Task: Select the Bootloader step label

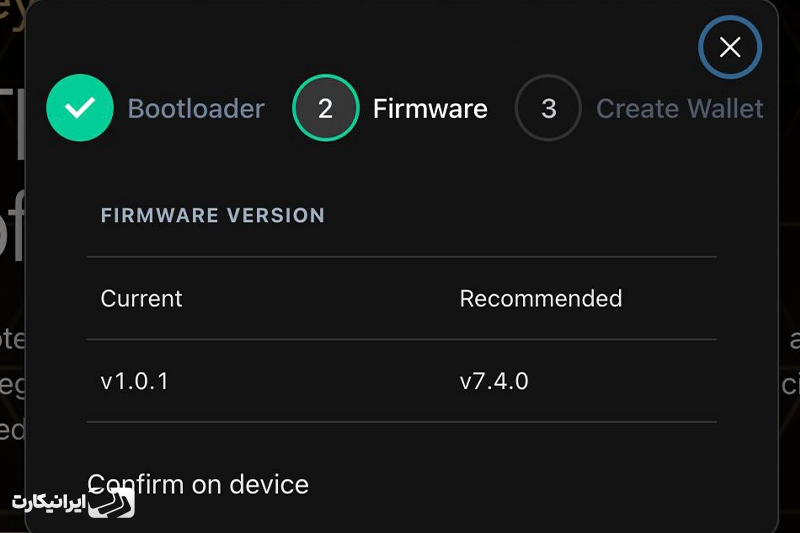Action: 196,109
